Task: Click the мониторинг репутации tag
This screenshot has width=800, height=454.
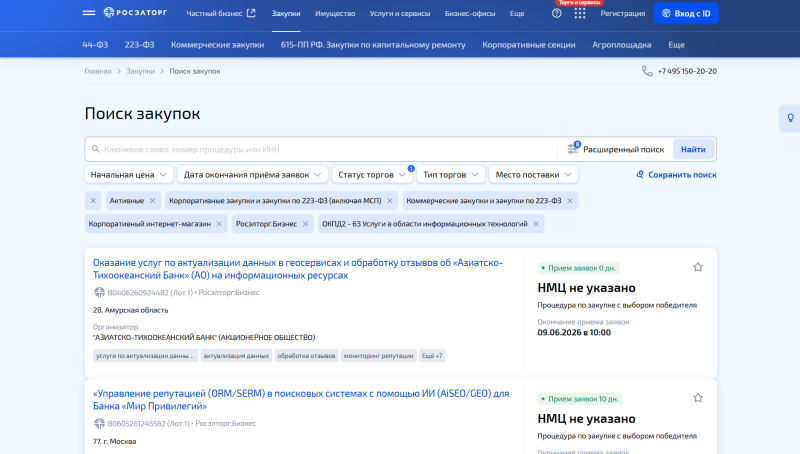Action: tap(379, 356)
